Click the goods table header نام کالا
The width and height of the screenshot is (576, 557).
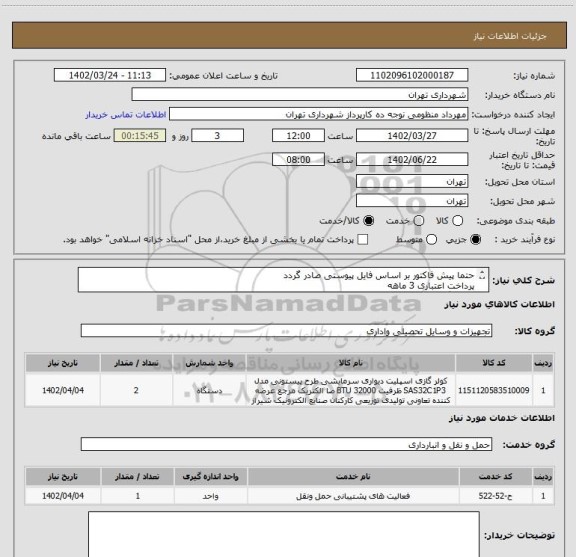350,363
